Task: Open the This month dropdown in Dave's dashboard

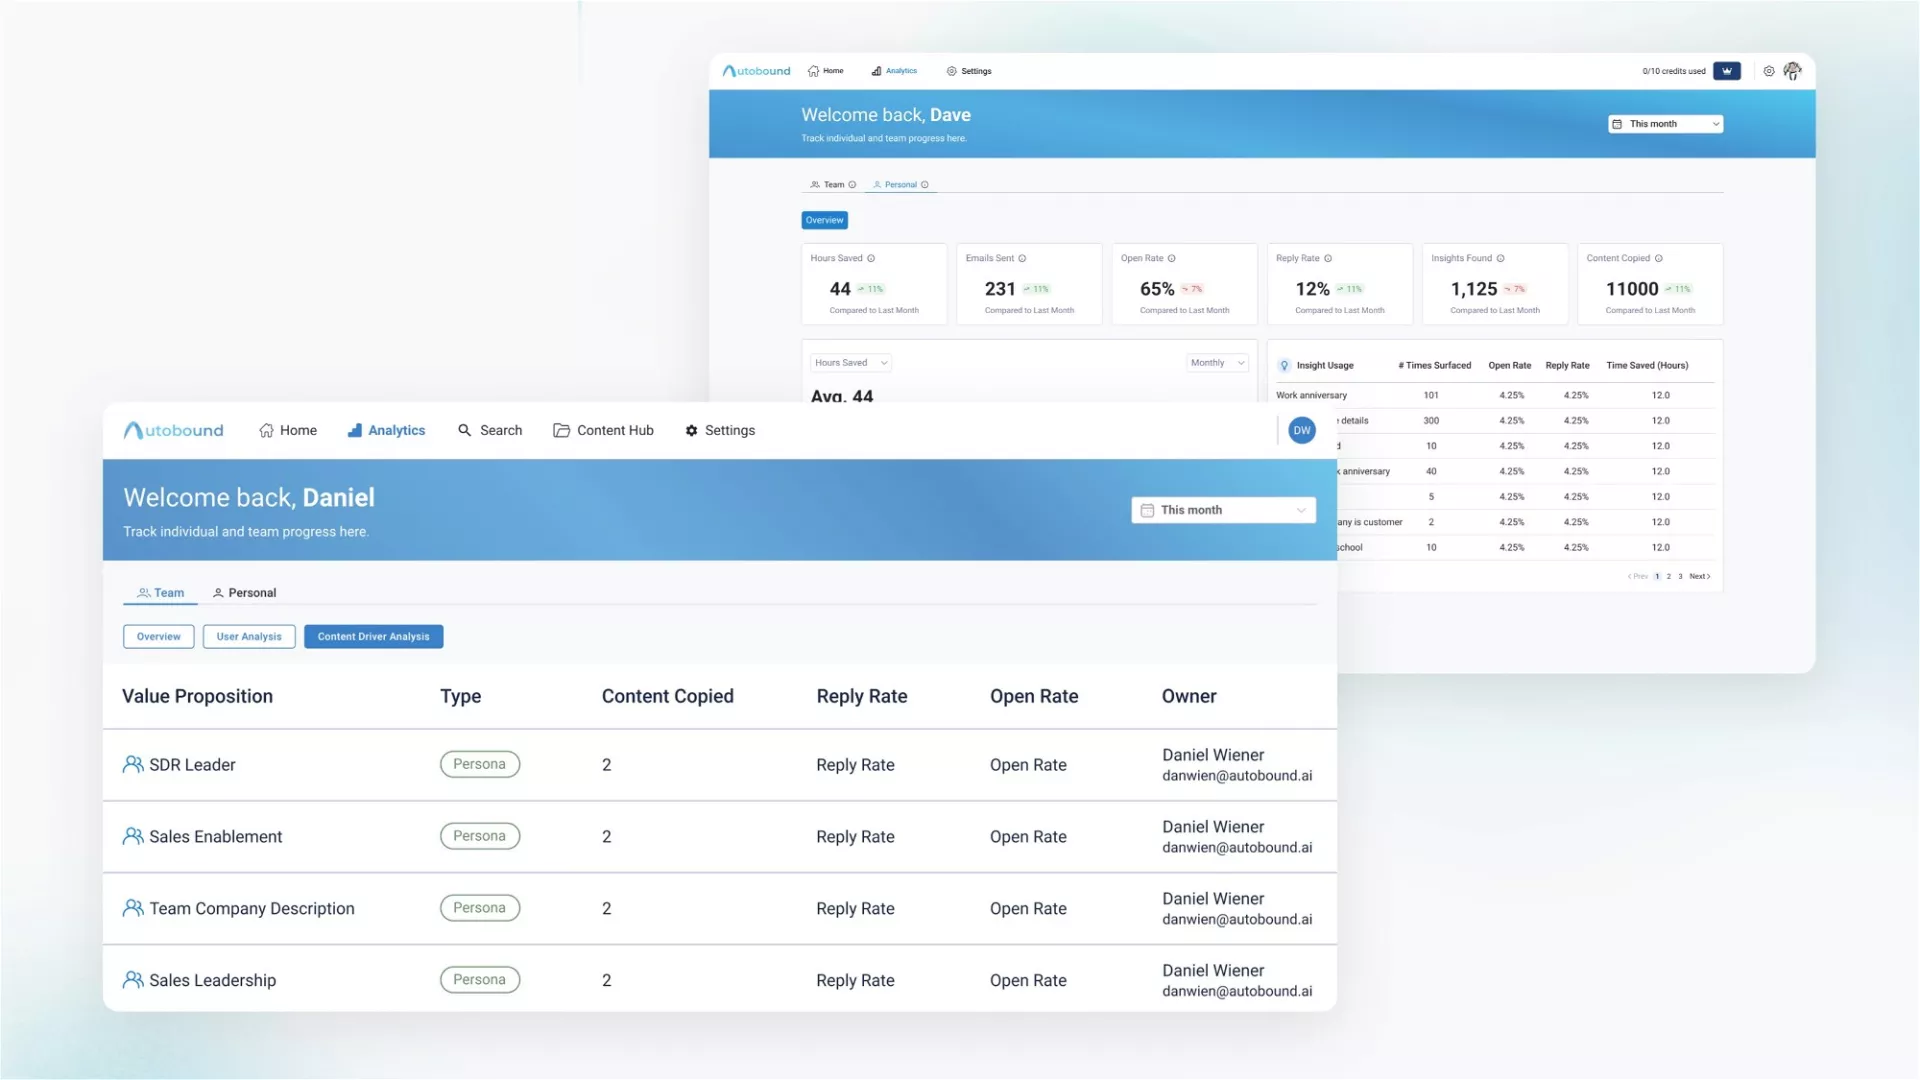Action: coord(1665,124)
